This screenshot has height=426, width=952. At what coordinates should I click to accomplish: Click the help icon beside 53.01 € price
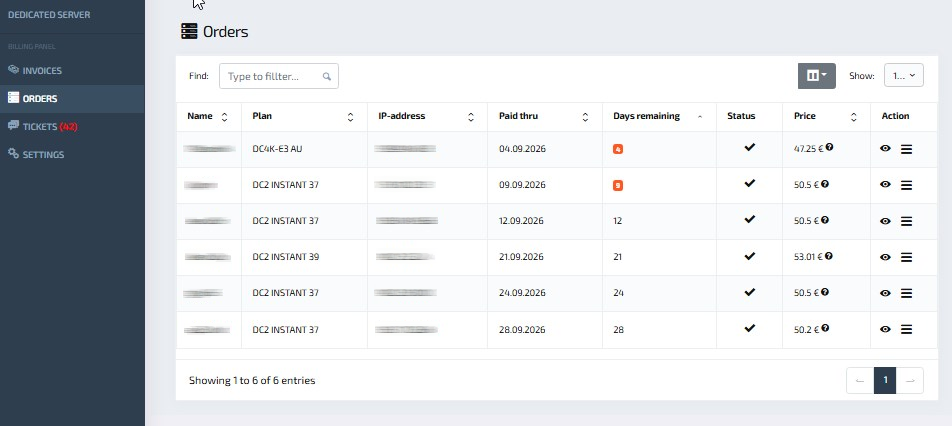829,256
